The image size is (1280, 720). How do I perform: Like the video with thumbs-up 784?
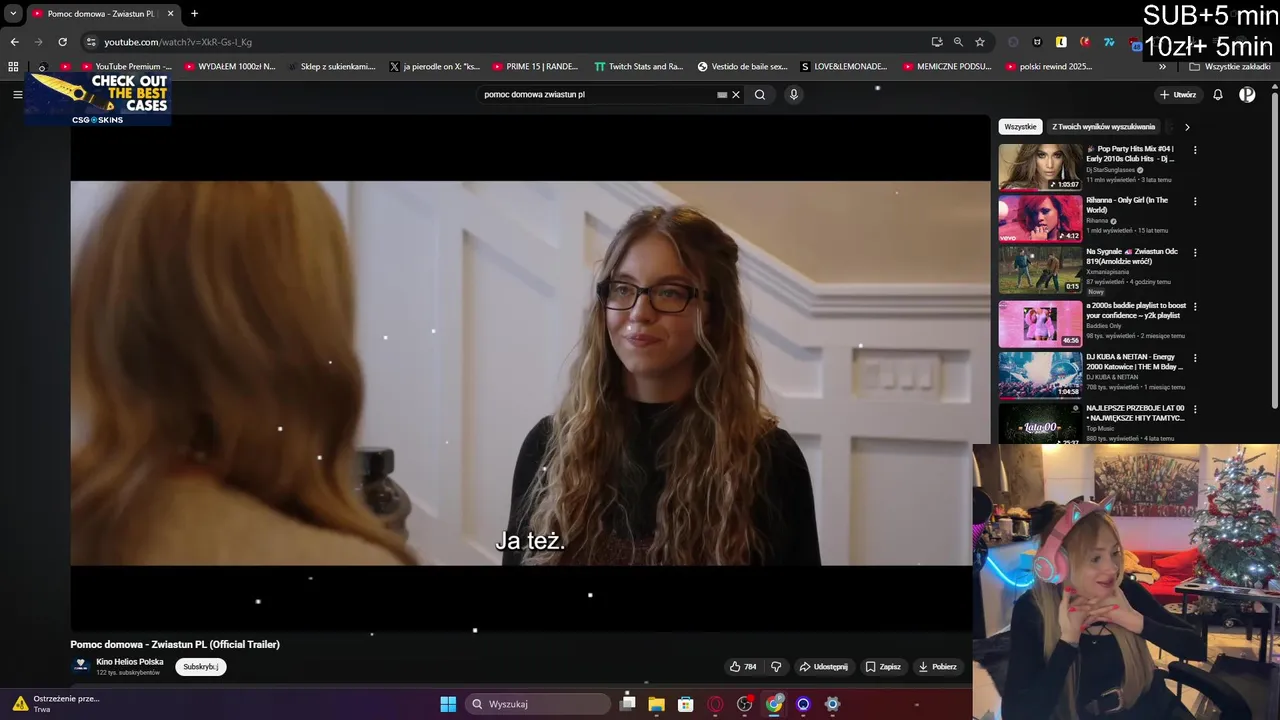(743, 667)
